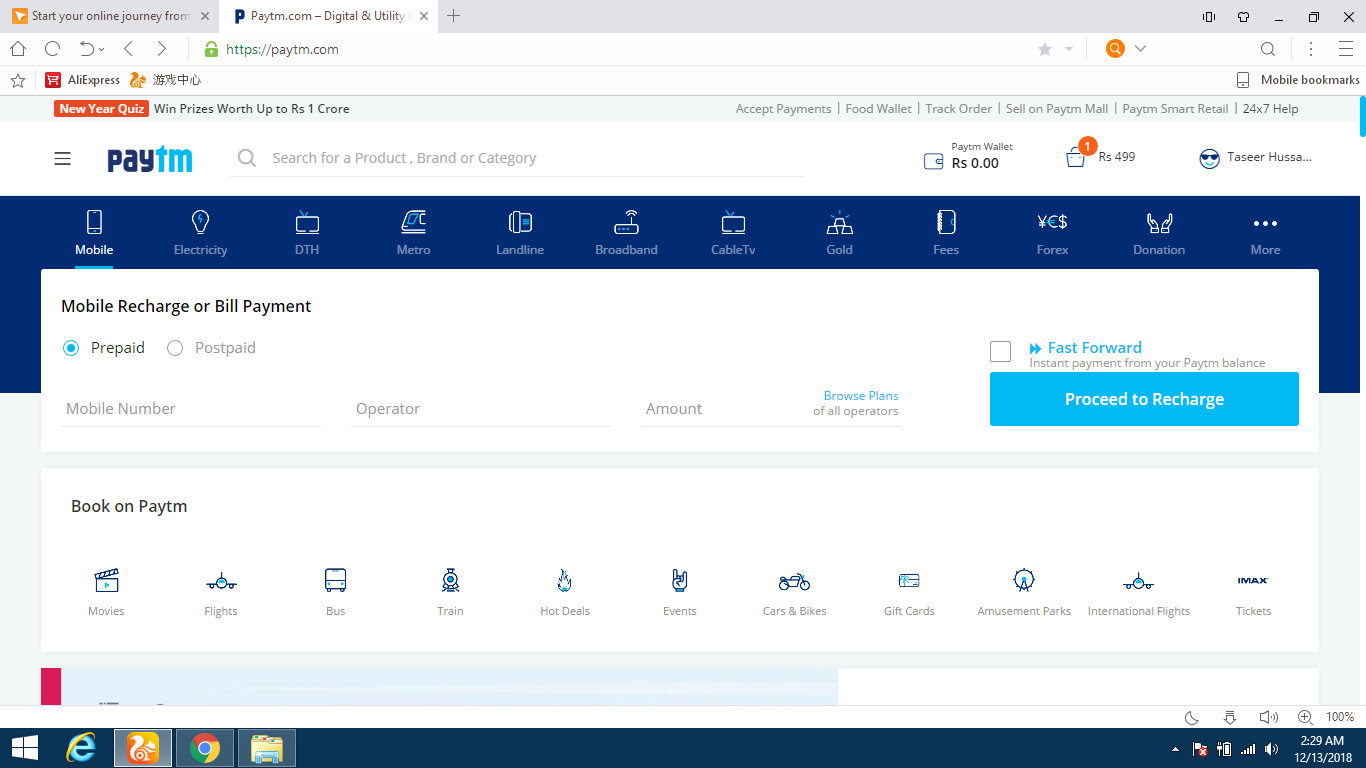Open the Paytm hamburger menu
Image resolution: width=1366 pixels, height=768 pixels.
63,158
